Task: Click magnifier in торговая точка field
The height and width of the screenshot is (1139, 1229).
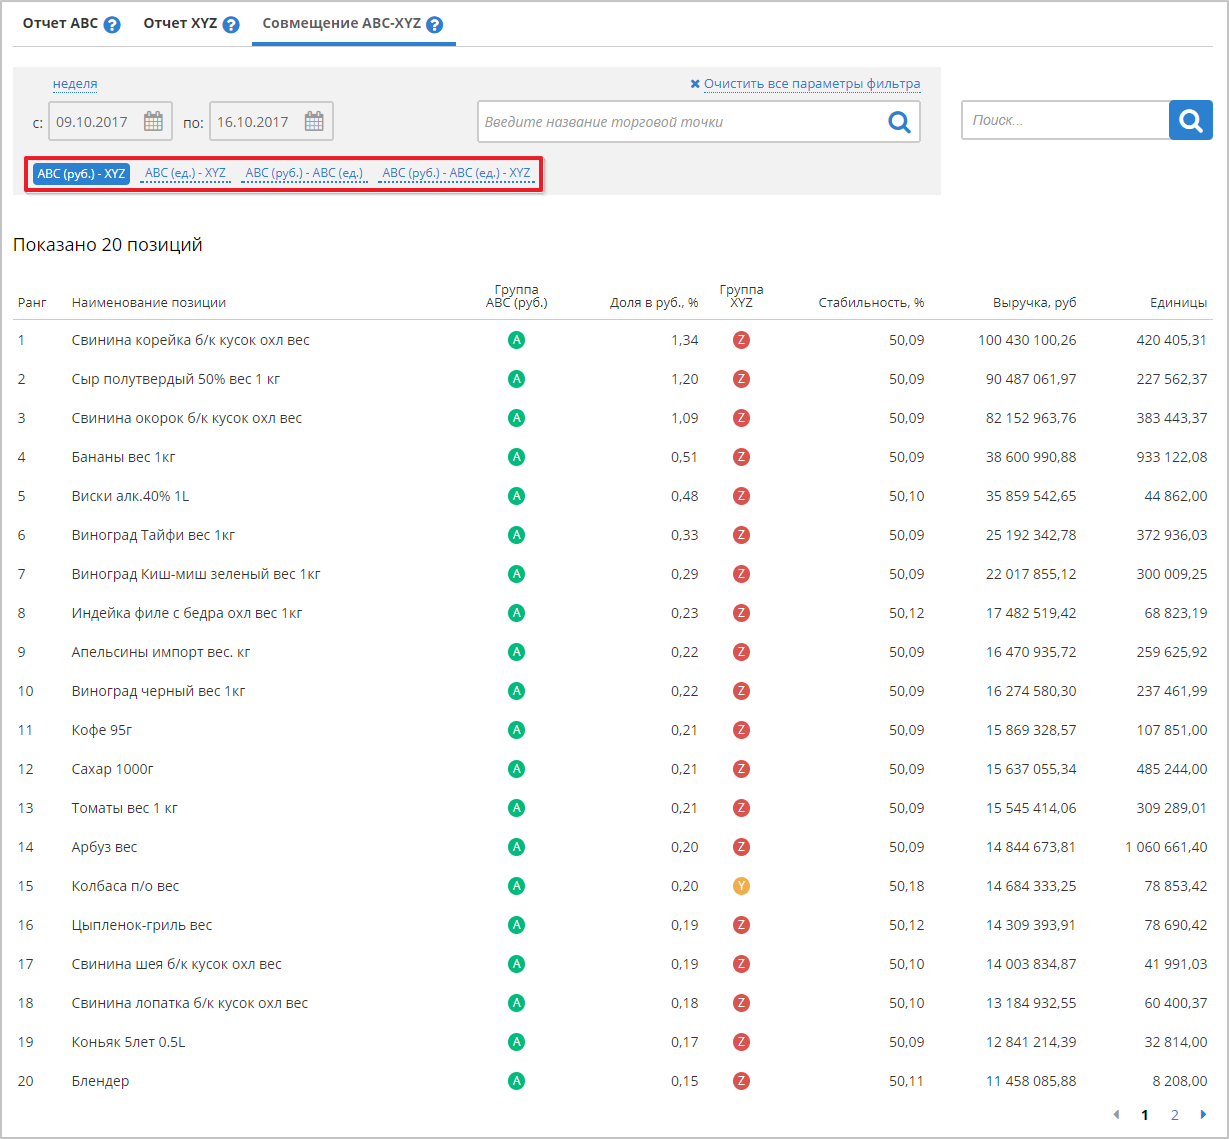Action: [x=899, y=122]
